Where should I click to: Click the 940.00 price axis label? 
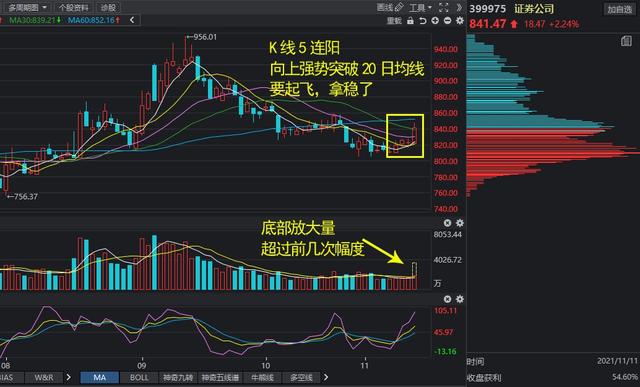click(x=446, y=49)
